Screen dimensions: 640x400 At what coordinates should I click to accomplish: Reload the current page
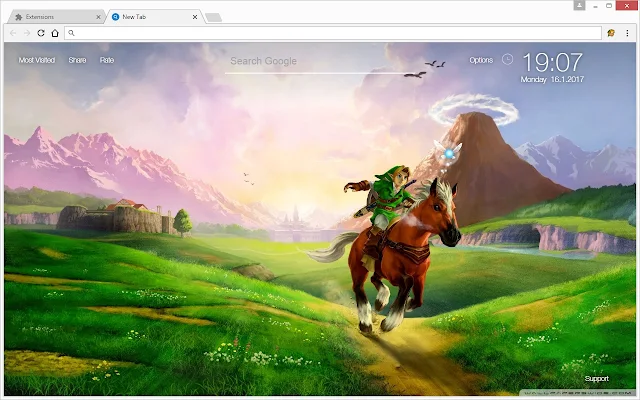point(41,33)
